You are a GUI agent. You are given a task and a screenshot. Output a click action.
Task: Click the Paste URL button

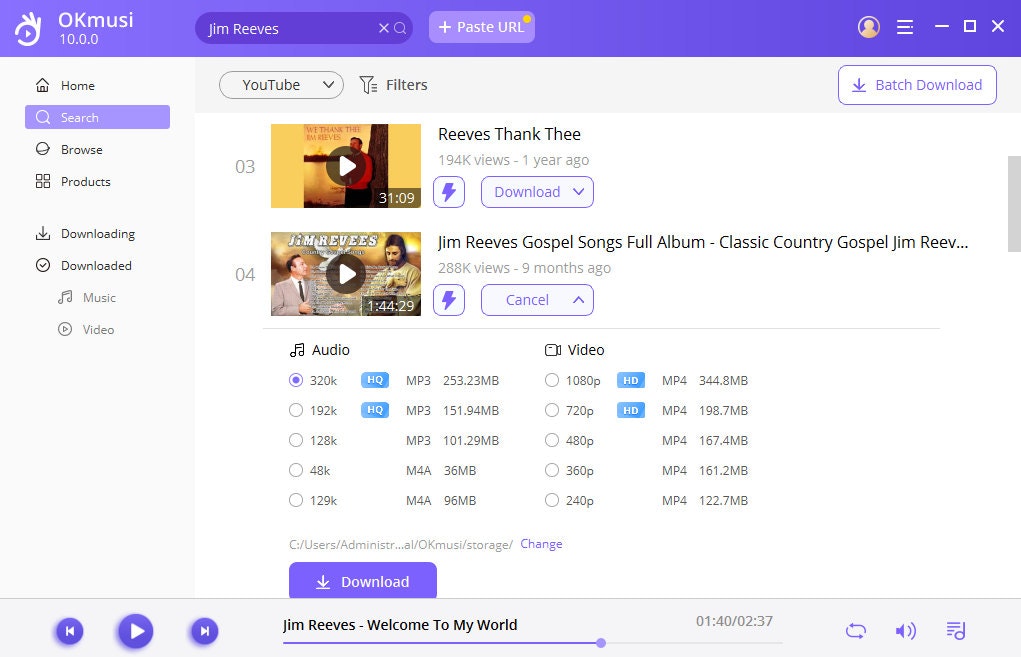(482, 27)
